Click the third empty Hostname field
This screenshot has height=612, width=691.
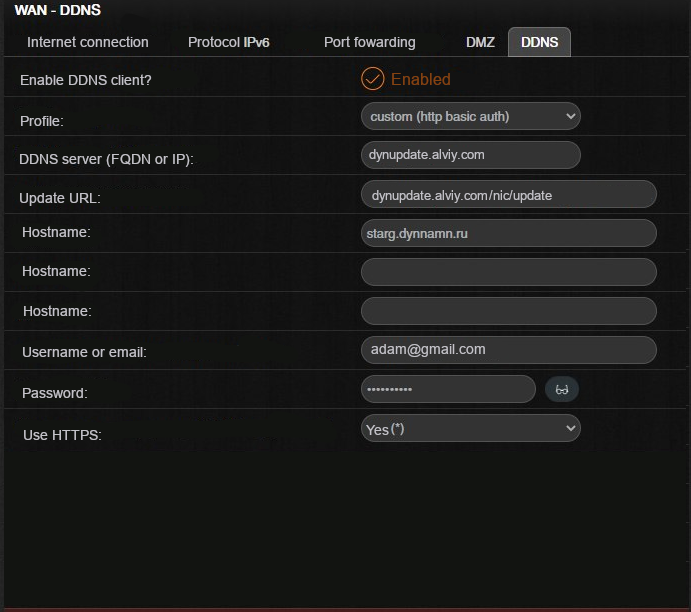click(x=509, y=311)
